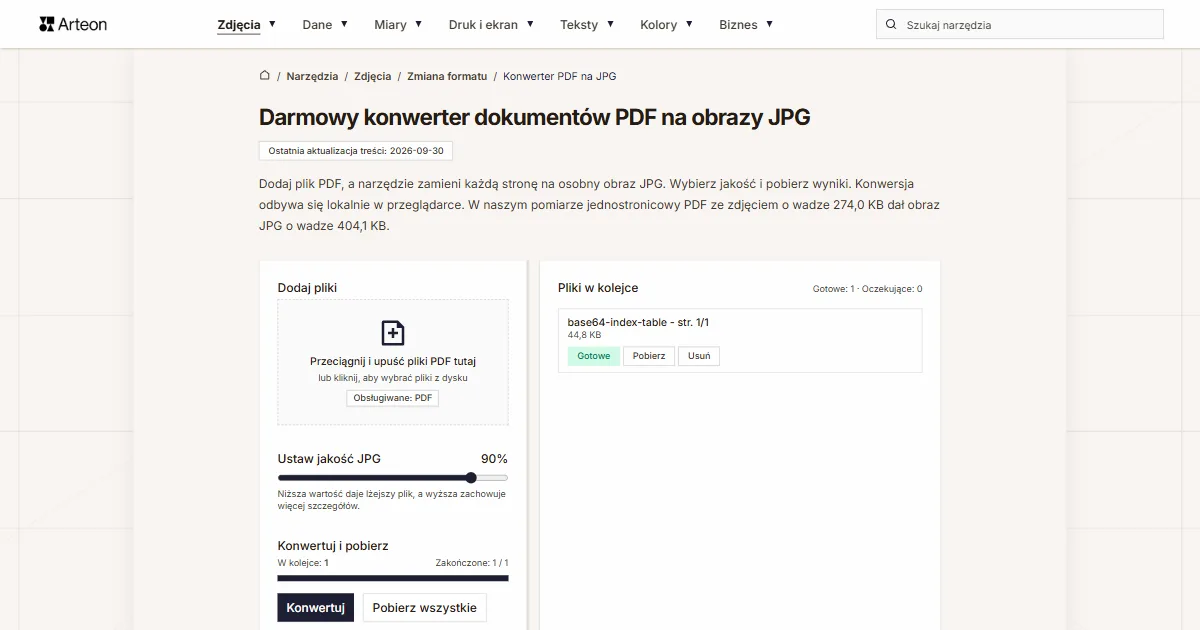Click the 90% quality value
Screen dimensions: 1200x630
coord(494,459)
